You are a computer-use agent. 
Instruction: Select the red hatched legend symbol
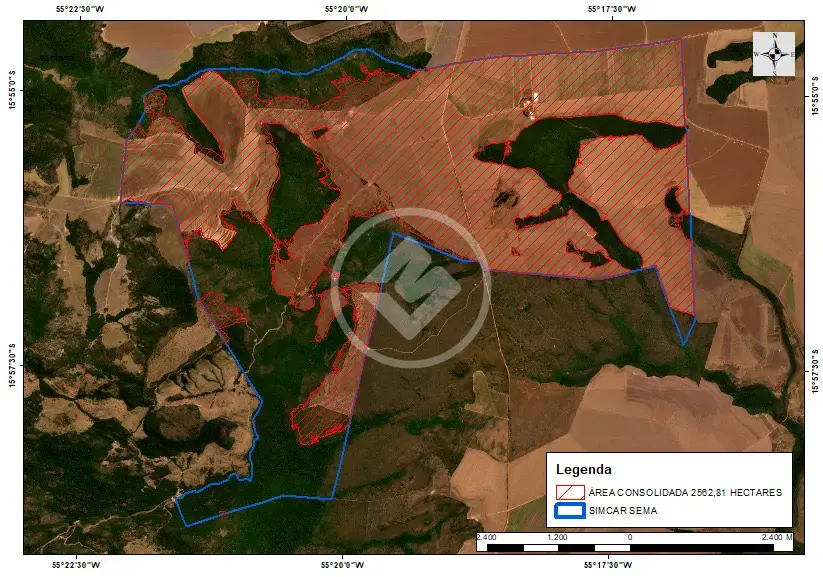[570, 492]
